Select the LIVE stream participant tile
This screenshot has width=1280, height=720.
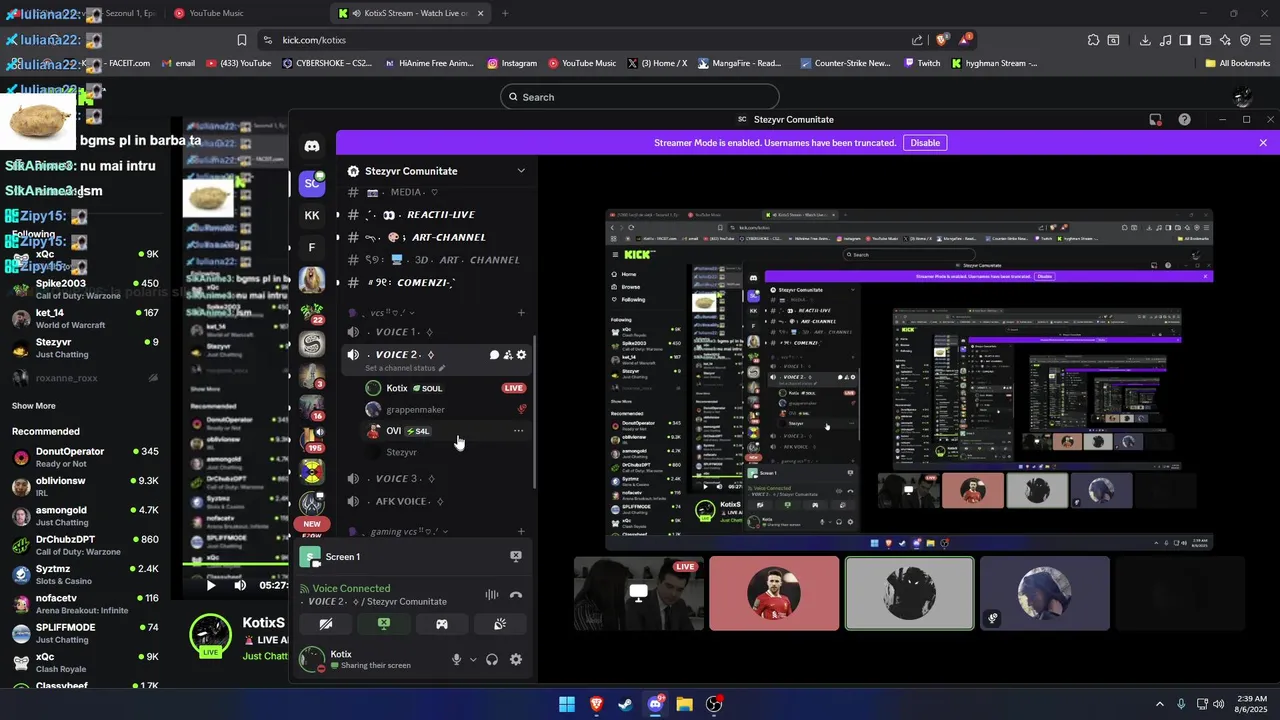[638, 593]
